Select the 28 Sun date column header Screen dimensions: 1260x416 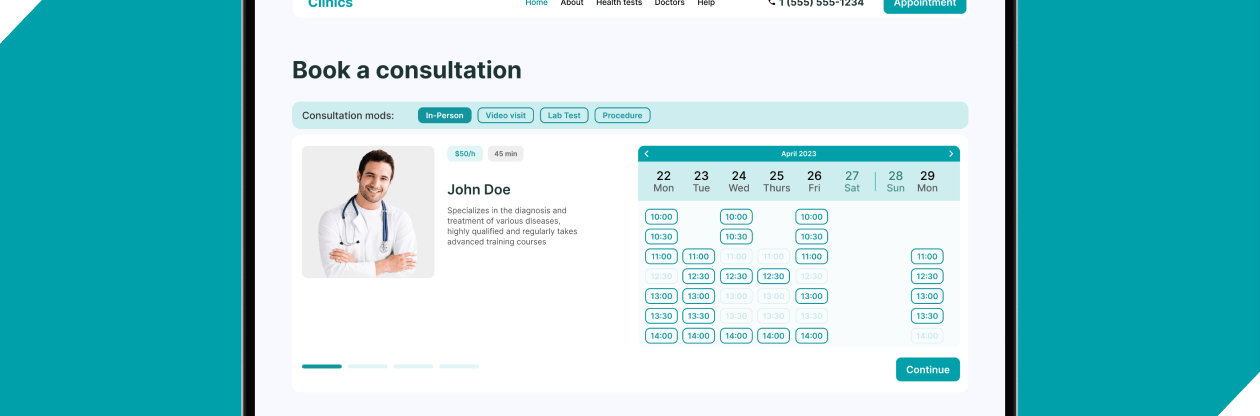[896, 181]
